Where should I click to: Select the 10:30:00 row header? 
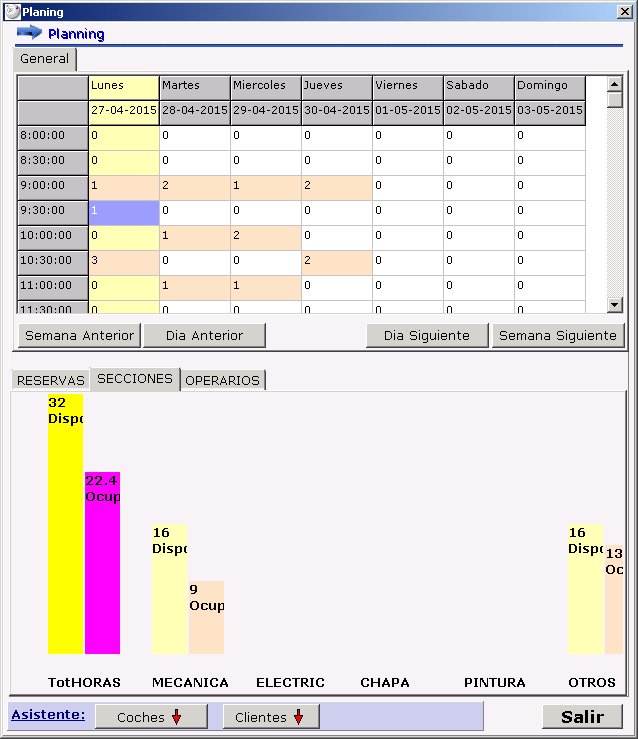click(x=53, y=263)
